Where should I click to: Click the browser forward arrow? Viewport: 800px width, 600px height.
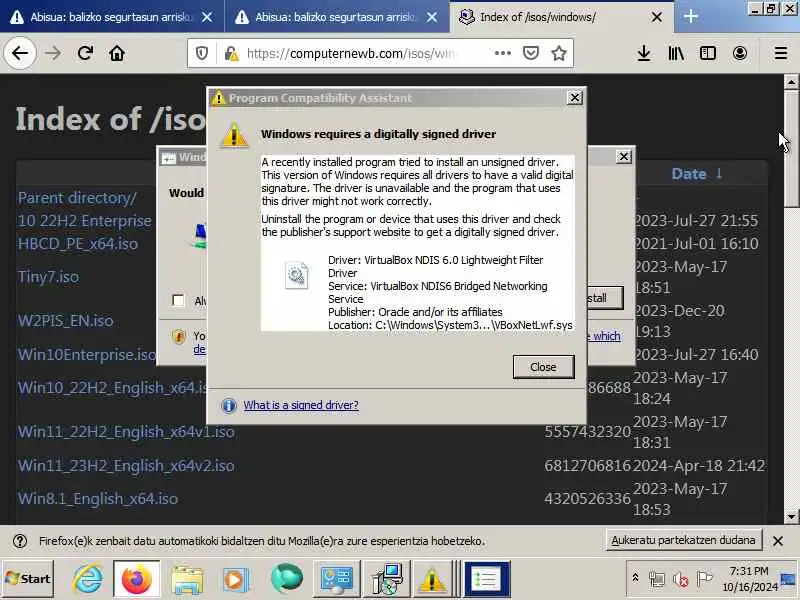point(53,53)
